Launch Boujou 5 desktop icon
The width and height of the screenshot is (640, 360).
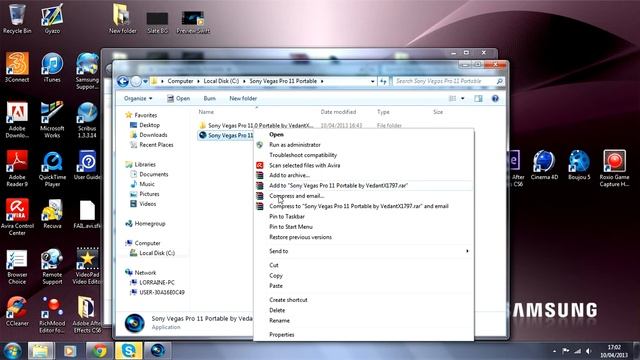[x=579, y=165]
